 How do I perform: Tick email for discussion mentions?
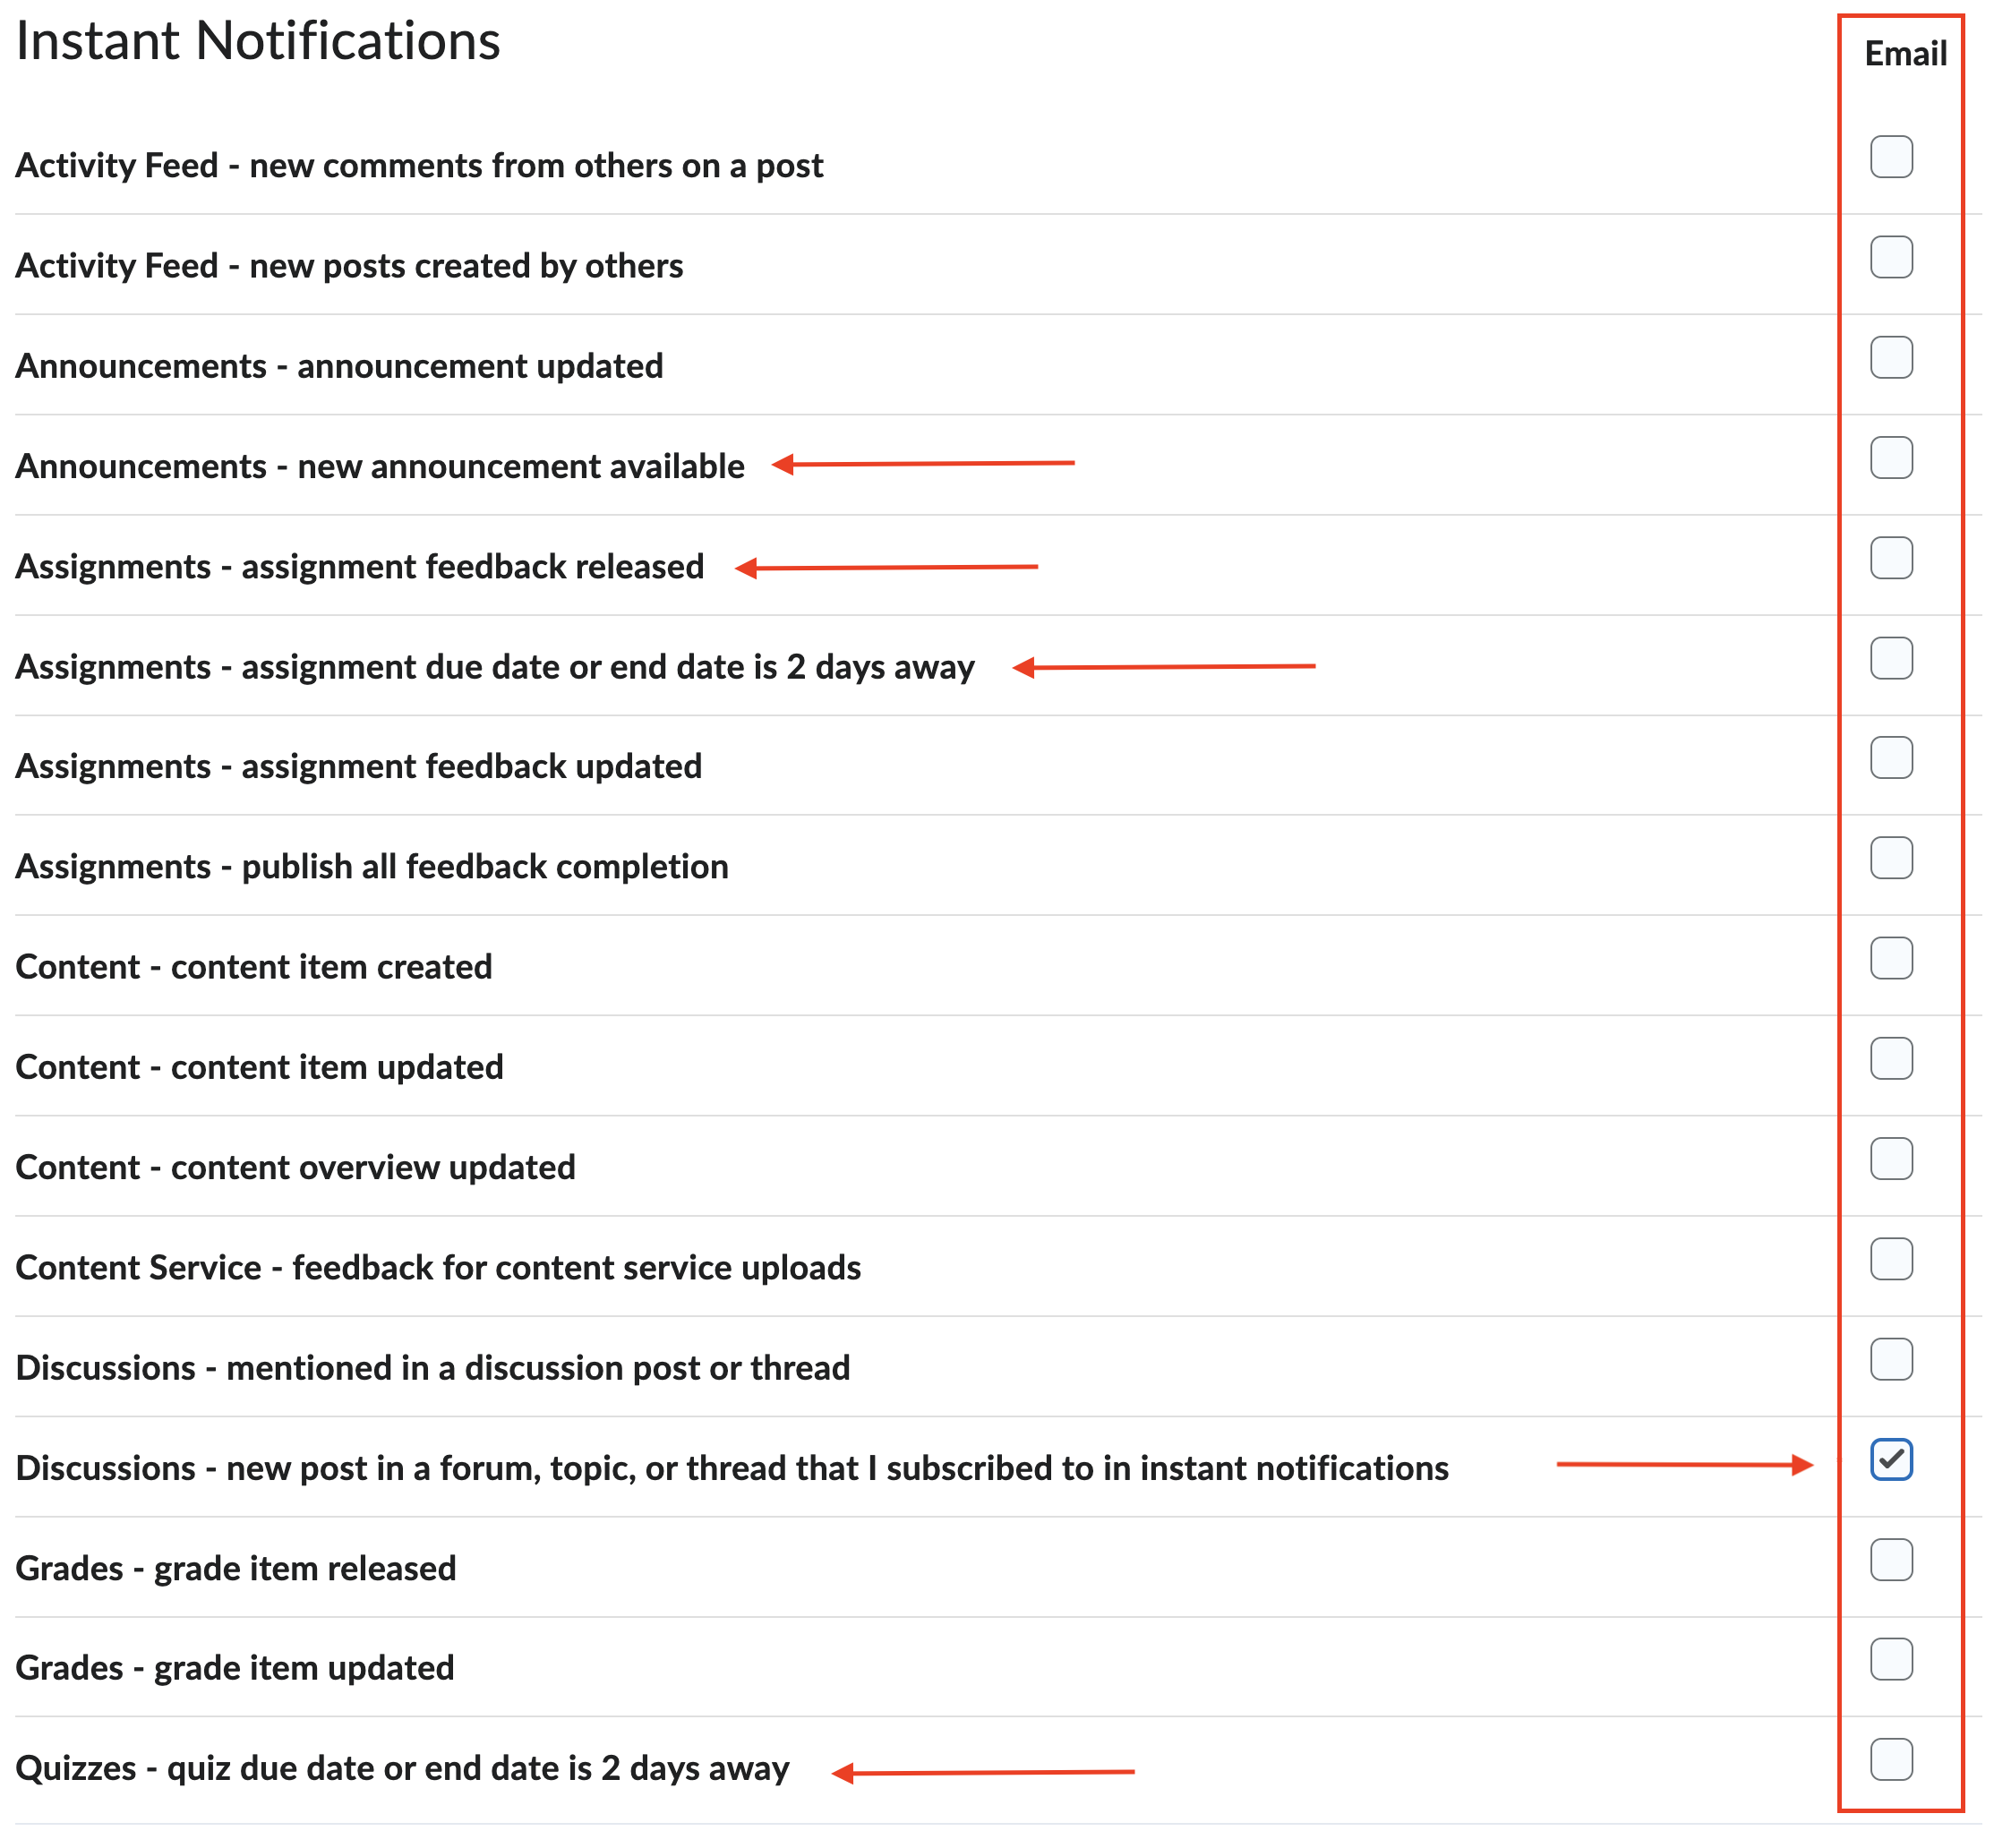pyautogui.click(x=1890, y=1359)
